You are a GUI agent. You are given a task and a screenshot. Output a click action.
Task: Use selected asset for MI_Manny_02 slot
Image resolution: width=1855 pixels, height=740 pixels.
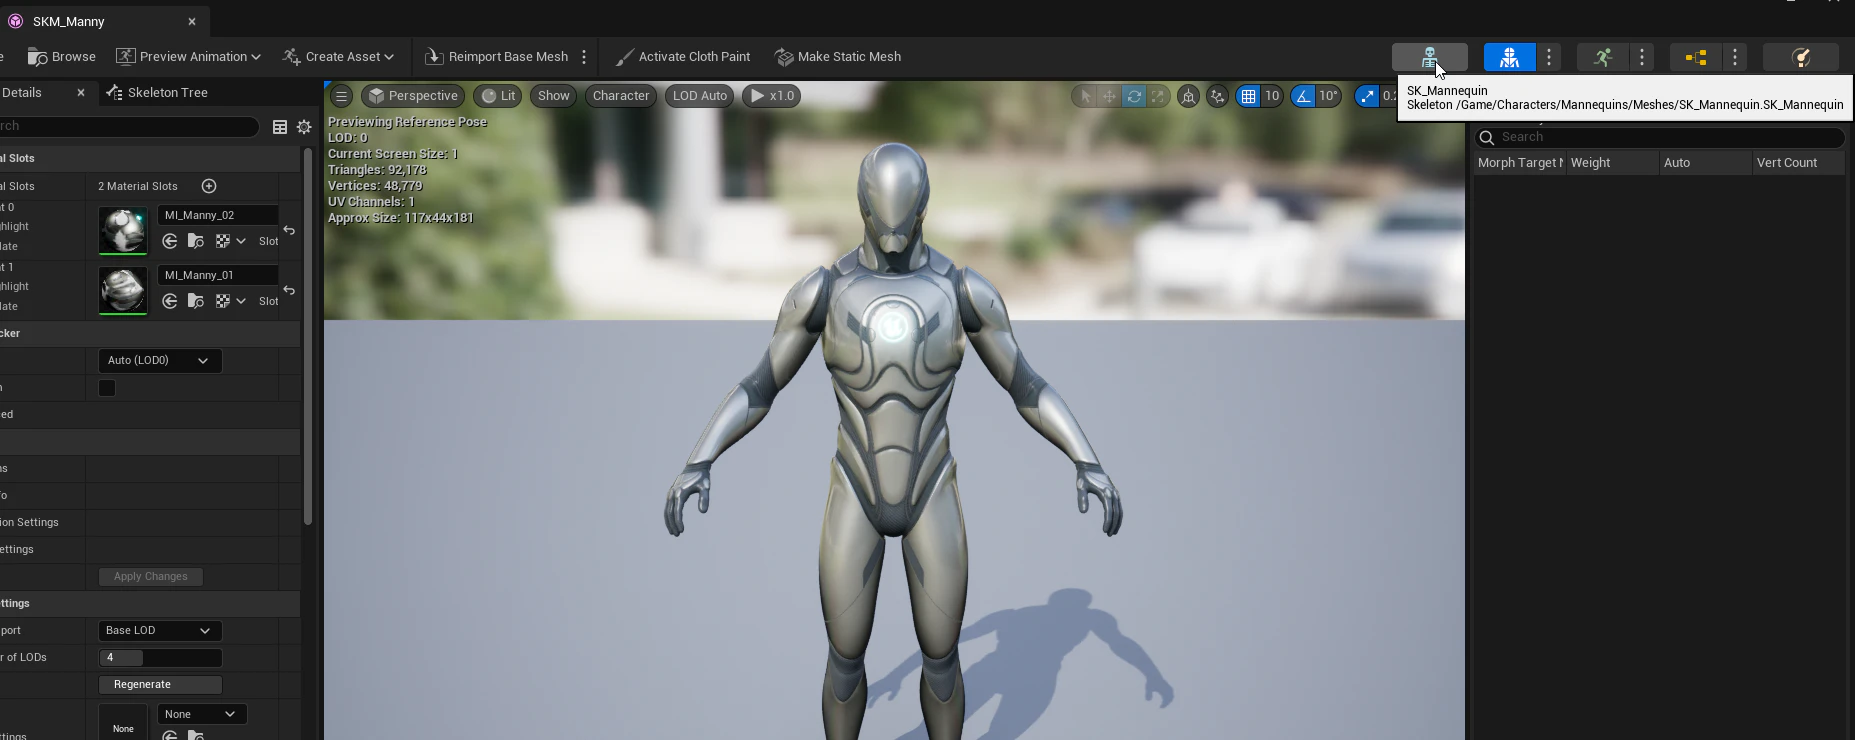pyautogui.click(x=170, y=241)
